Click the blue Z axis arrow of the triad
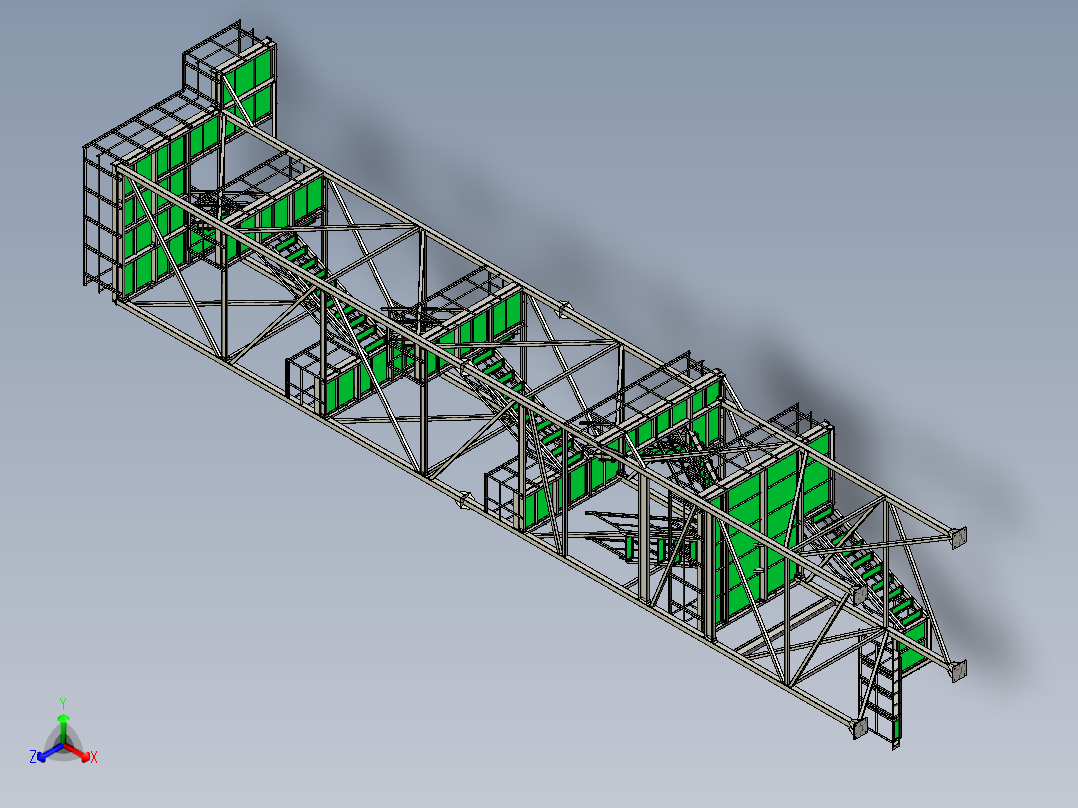 [43, 755]
